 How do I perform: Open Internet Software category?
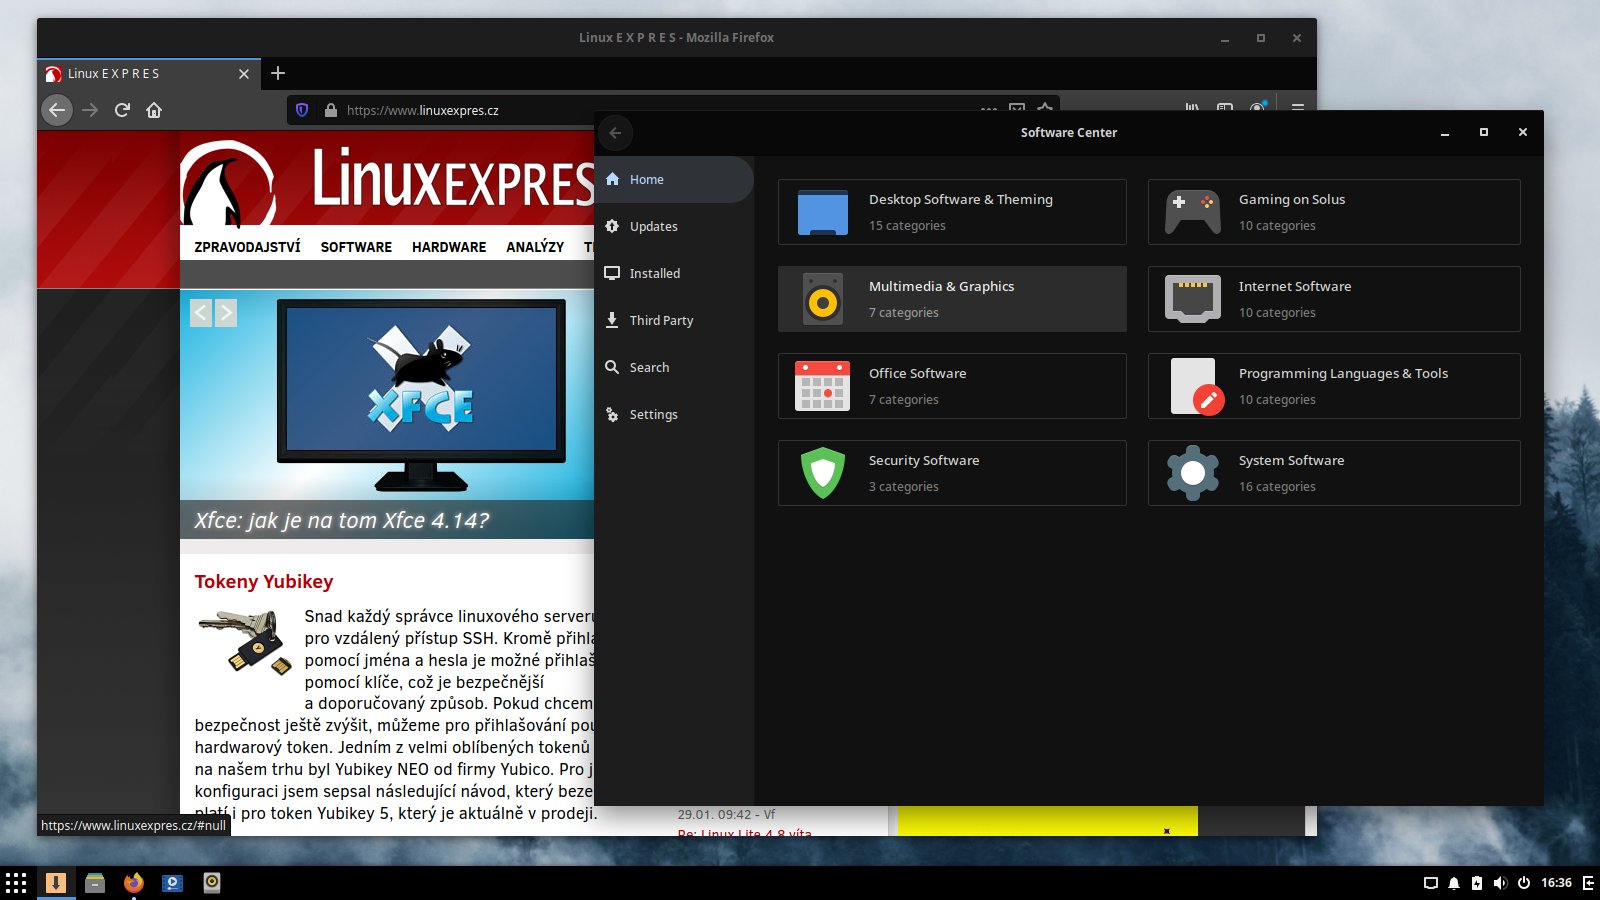click(x=1334, y=299)
